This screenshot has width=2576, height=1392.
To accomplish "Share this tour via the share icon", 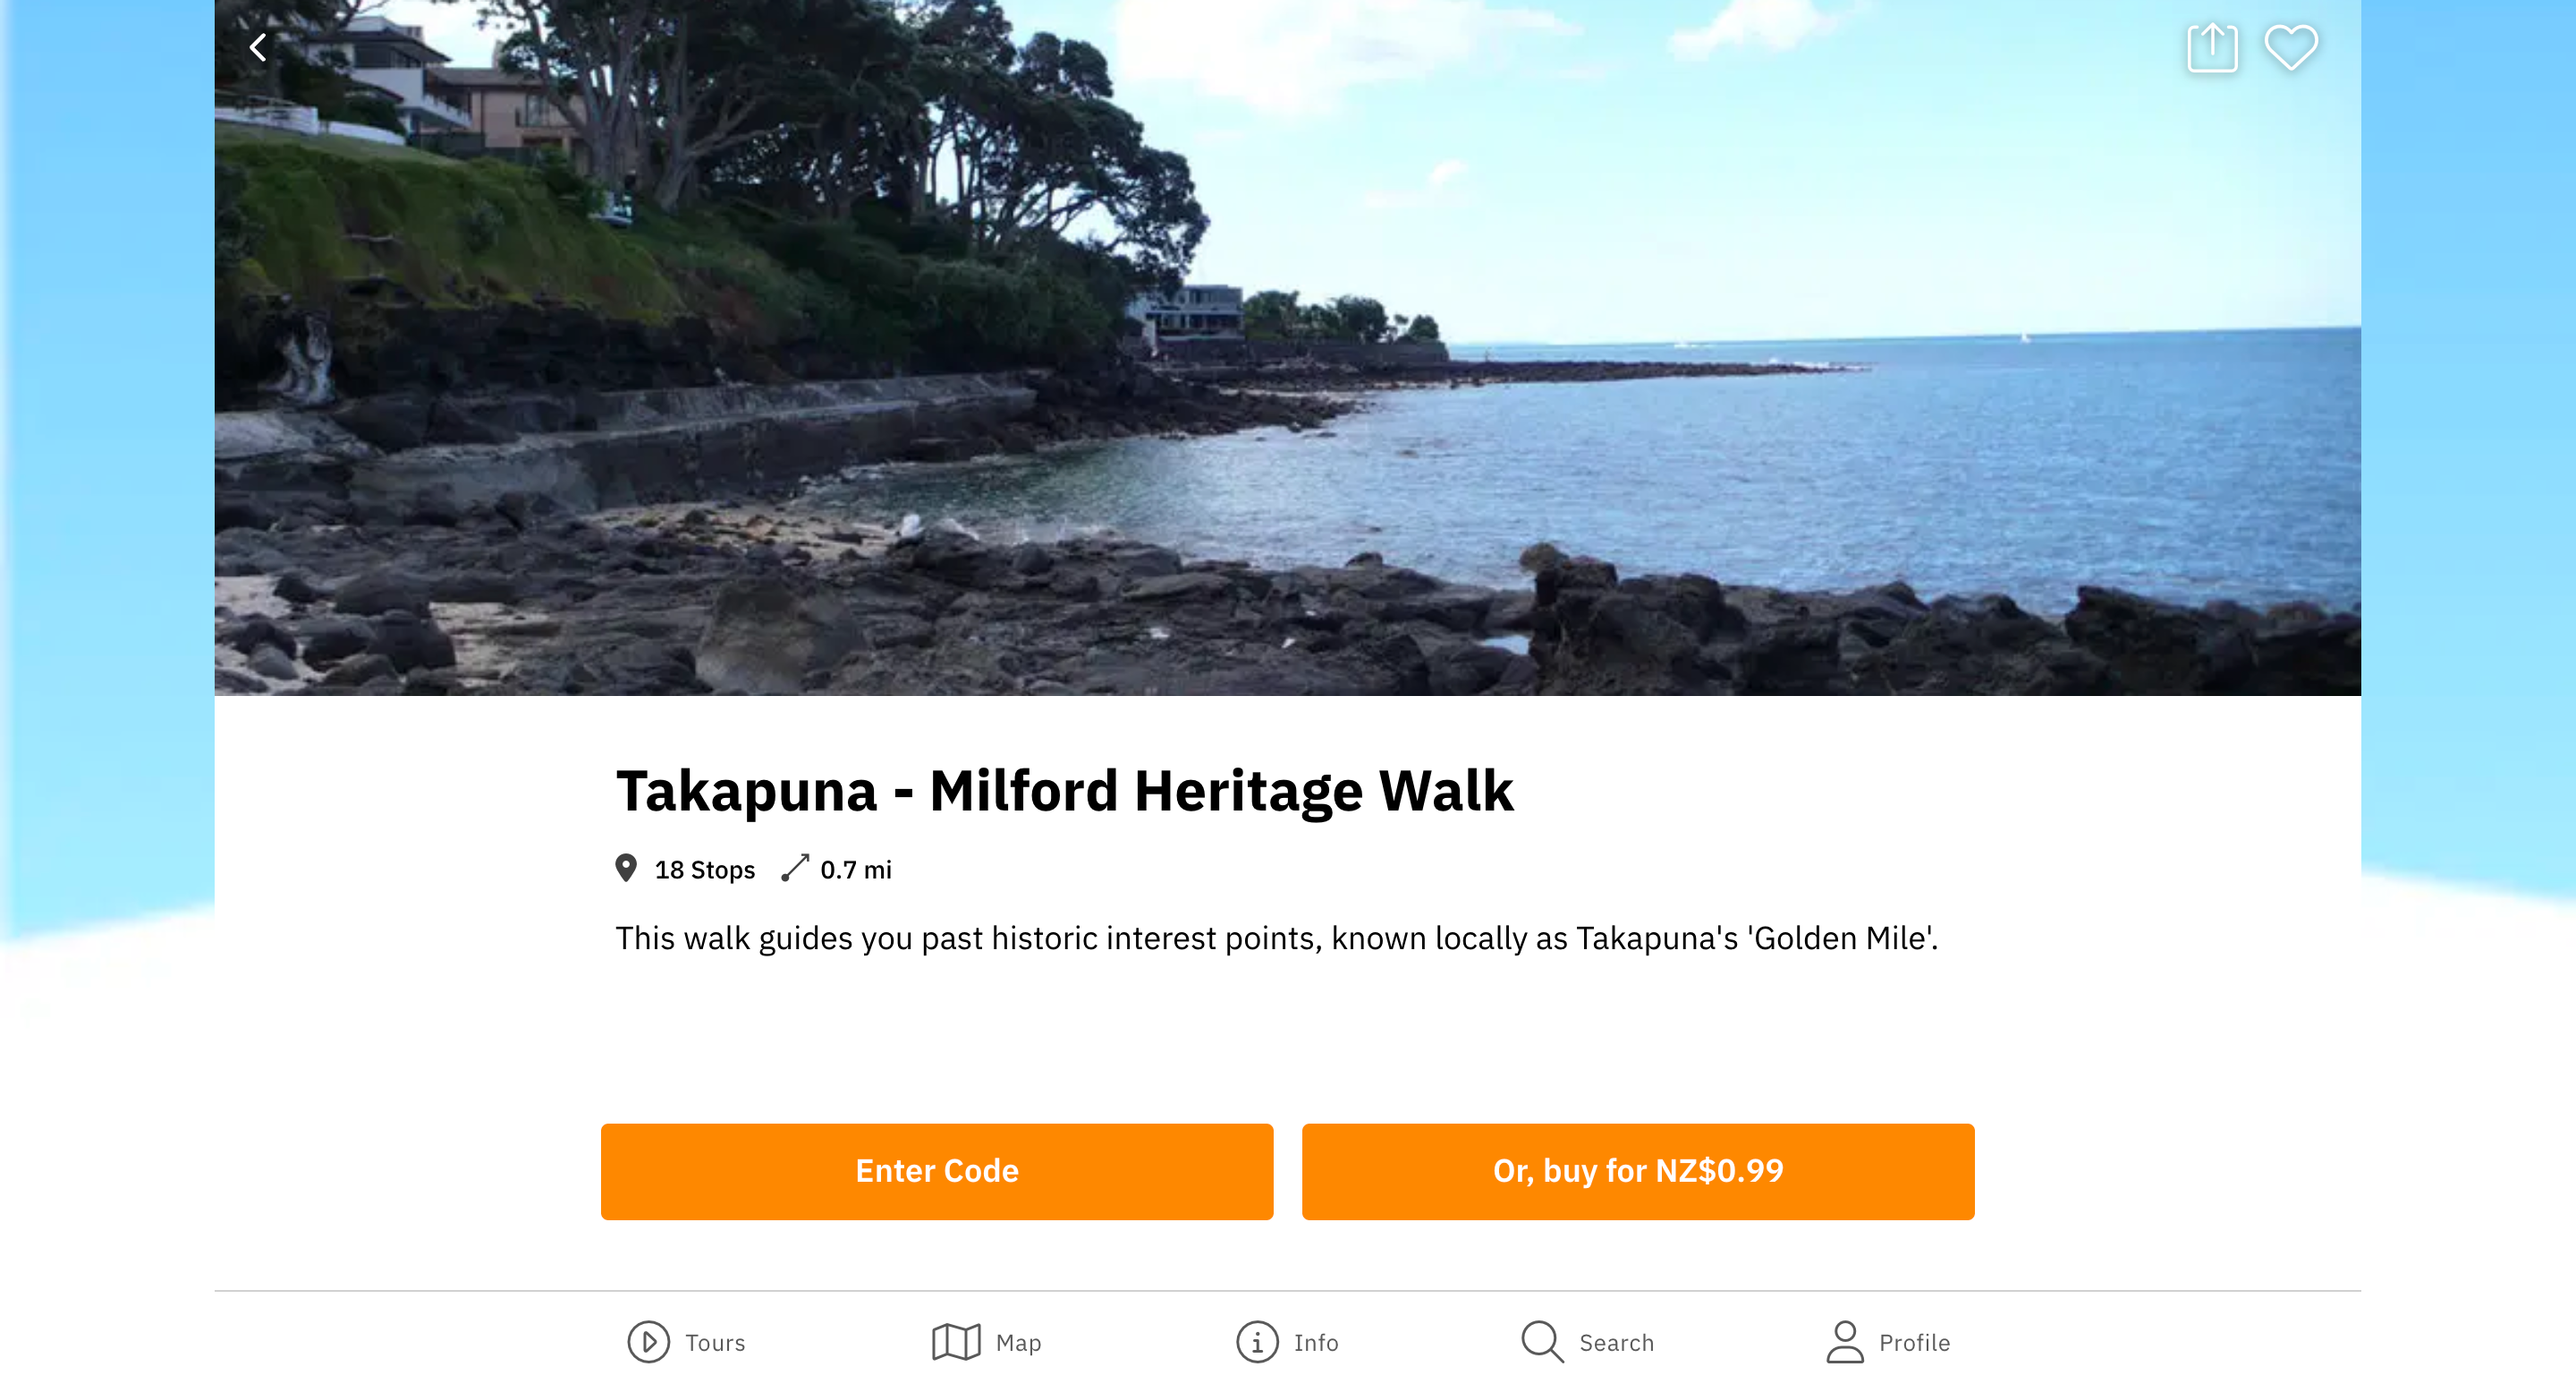I will pos(2212,47).
